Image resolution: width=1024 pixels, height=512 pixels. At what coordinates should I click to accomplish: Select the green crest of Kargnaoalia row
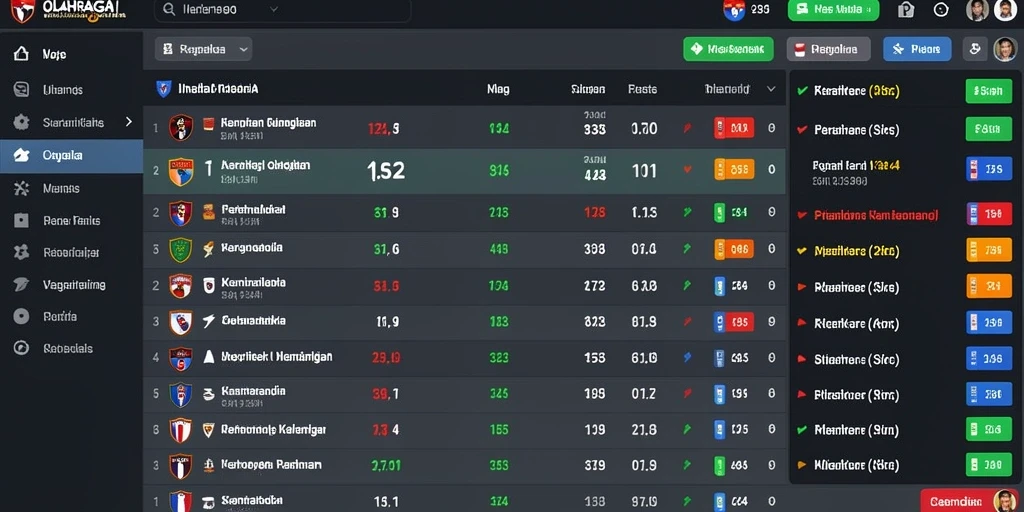click(x=181, y=249)
